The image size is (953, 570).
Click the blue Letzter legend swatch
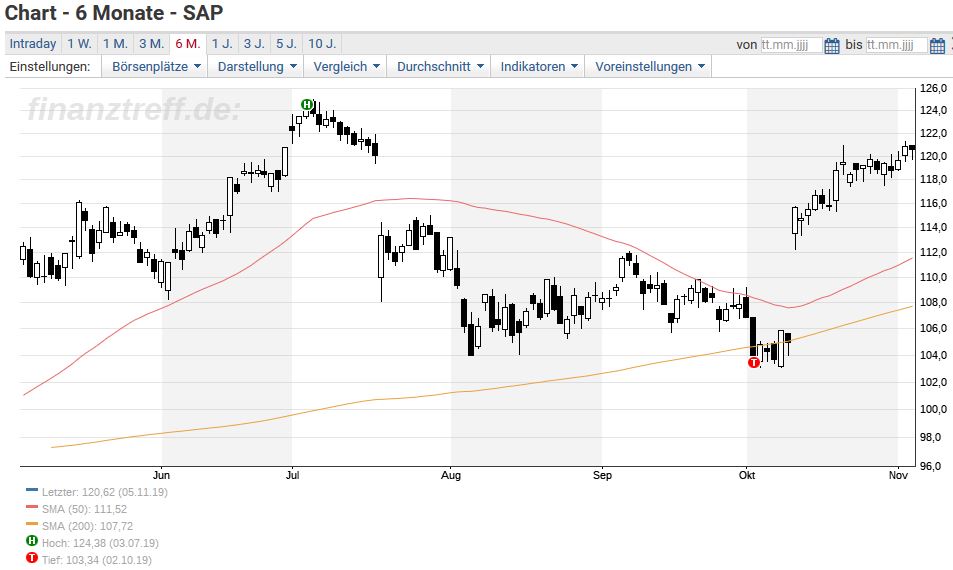pyautogui.click(x=32, y=490)
